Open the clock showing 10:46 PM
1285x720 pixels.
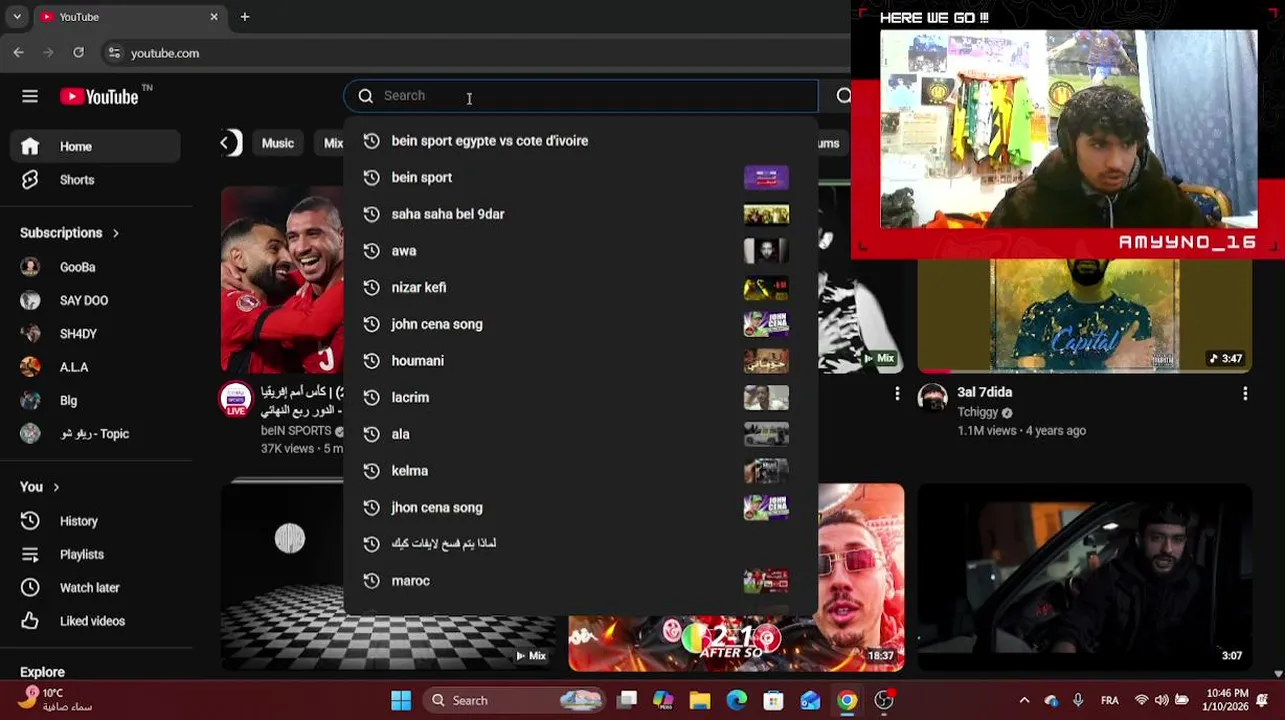pyautogui.click(x=1228, y=700)
